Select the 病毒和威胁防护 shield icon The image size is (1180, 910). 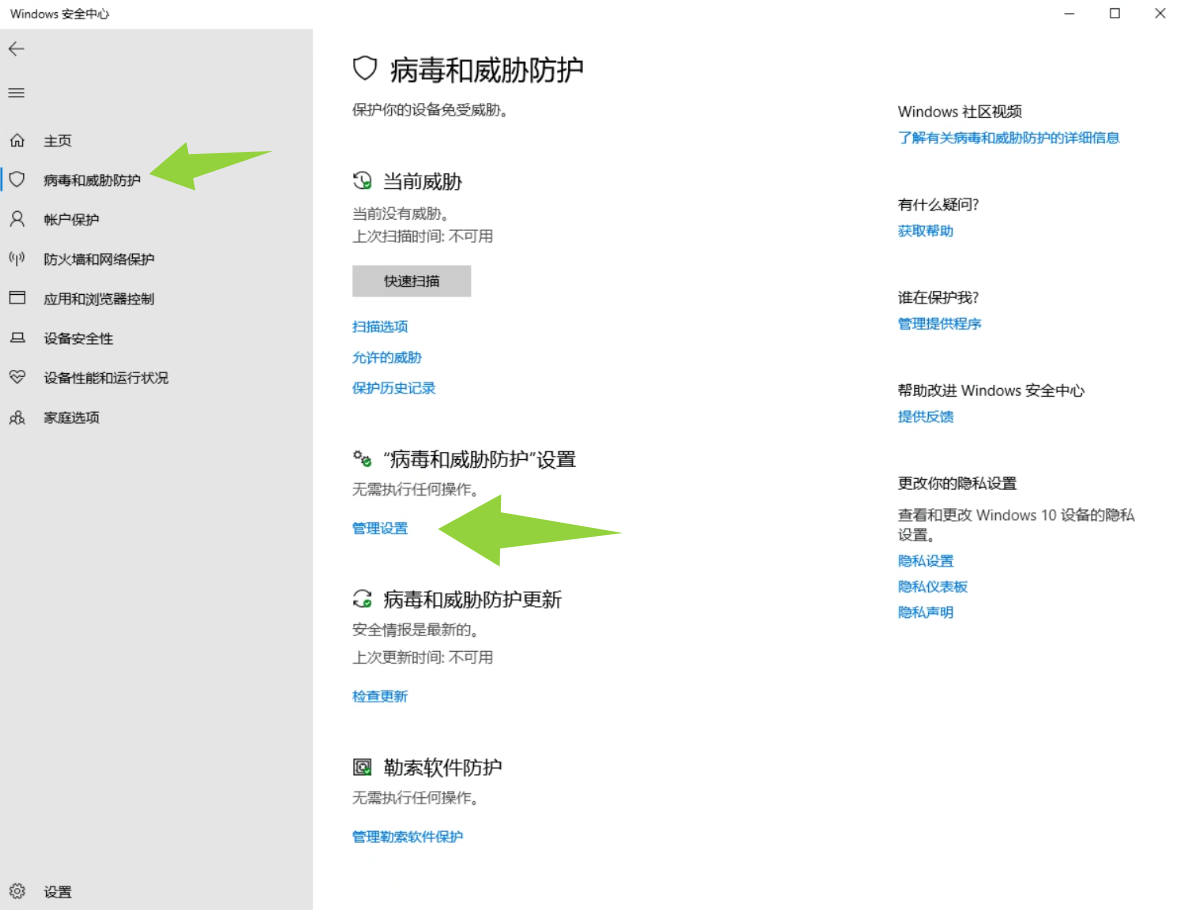pyautogui.click(x=17, y=180)
